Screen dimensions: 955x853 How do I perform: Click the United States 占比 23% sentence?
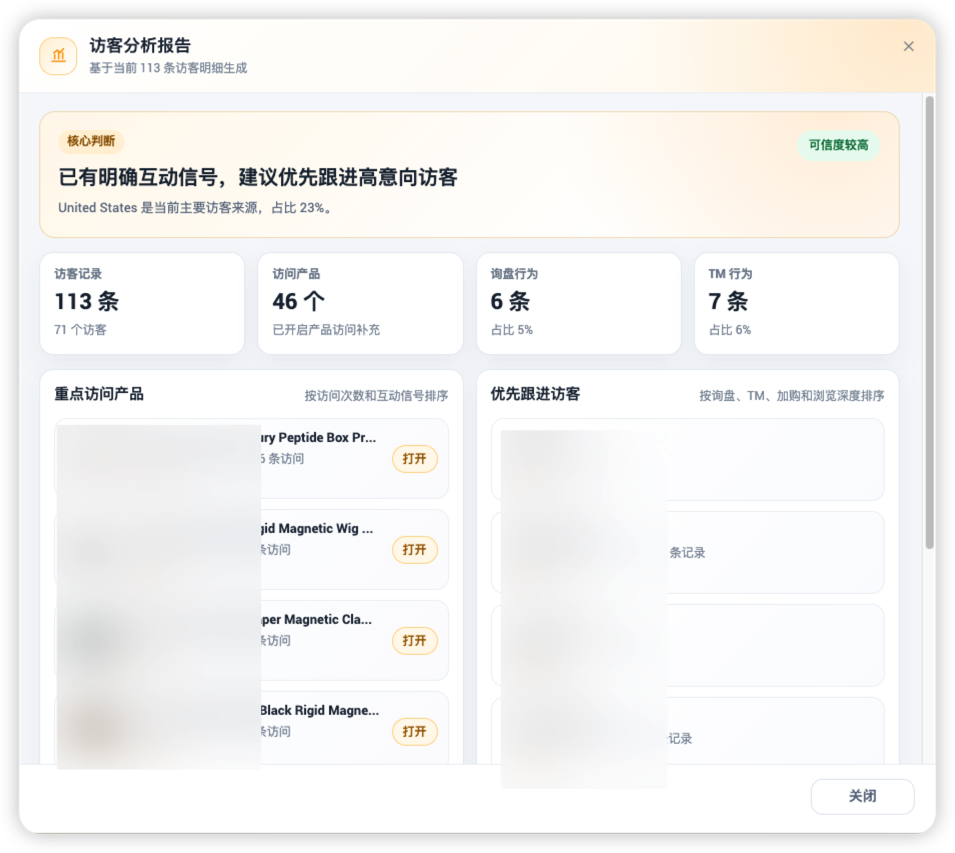coord(196,208)
